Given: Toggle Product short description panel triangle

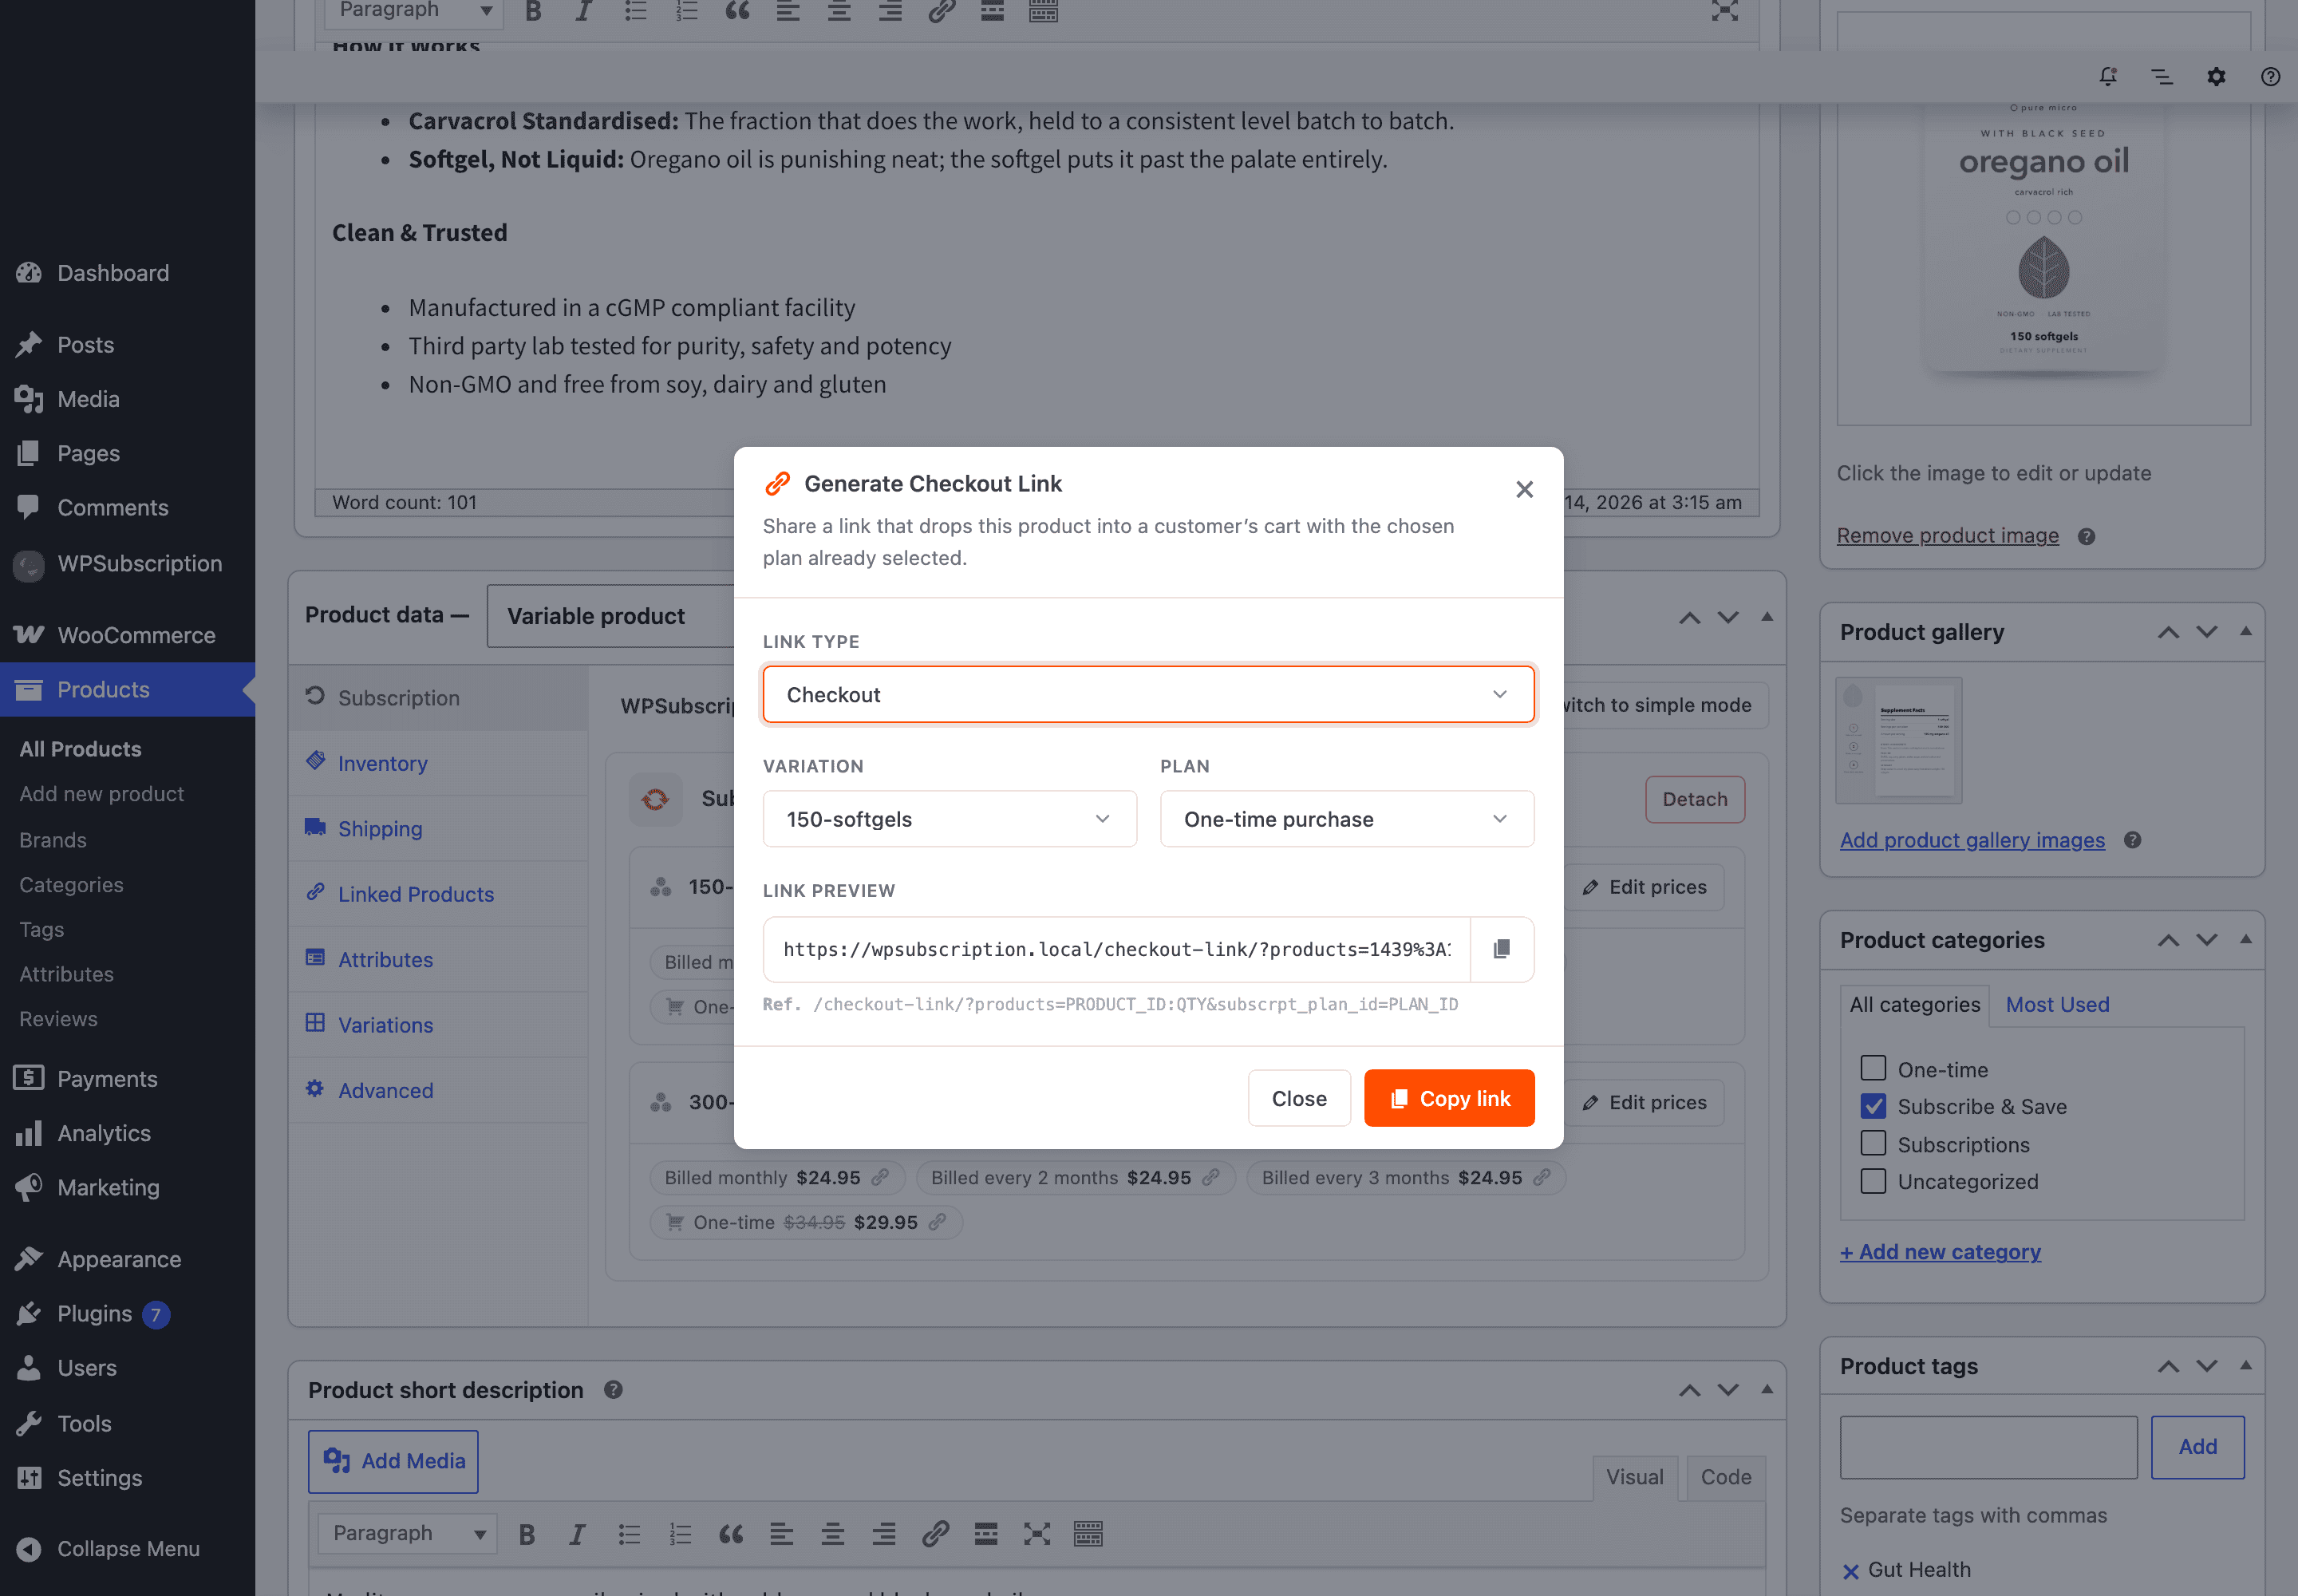Looking at the screenshot, I should (1767, 1389).
